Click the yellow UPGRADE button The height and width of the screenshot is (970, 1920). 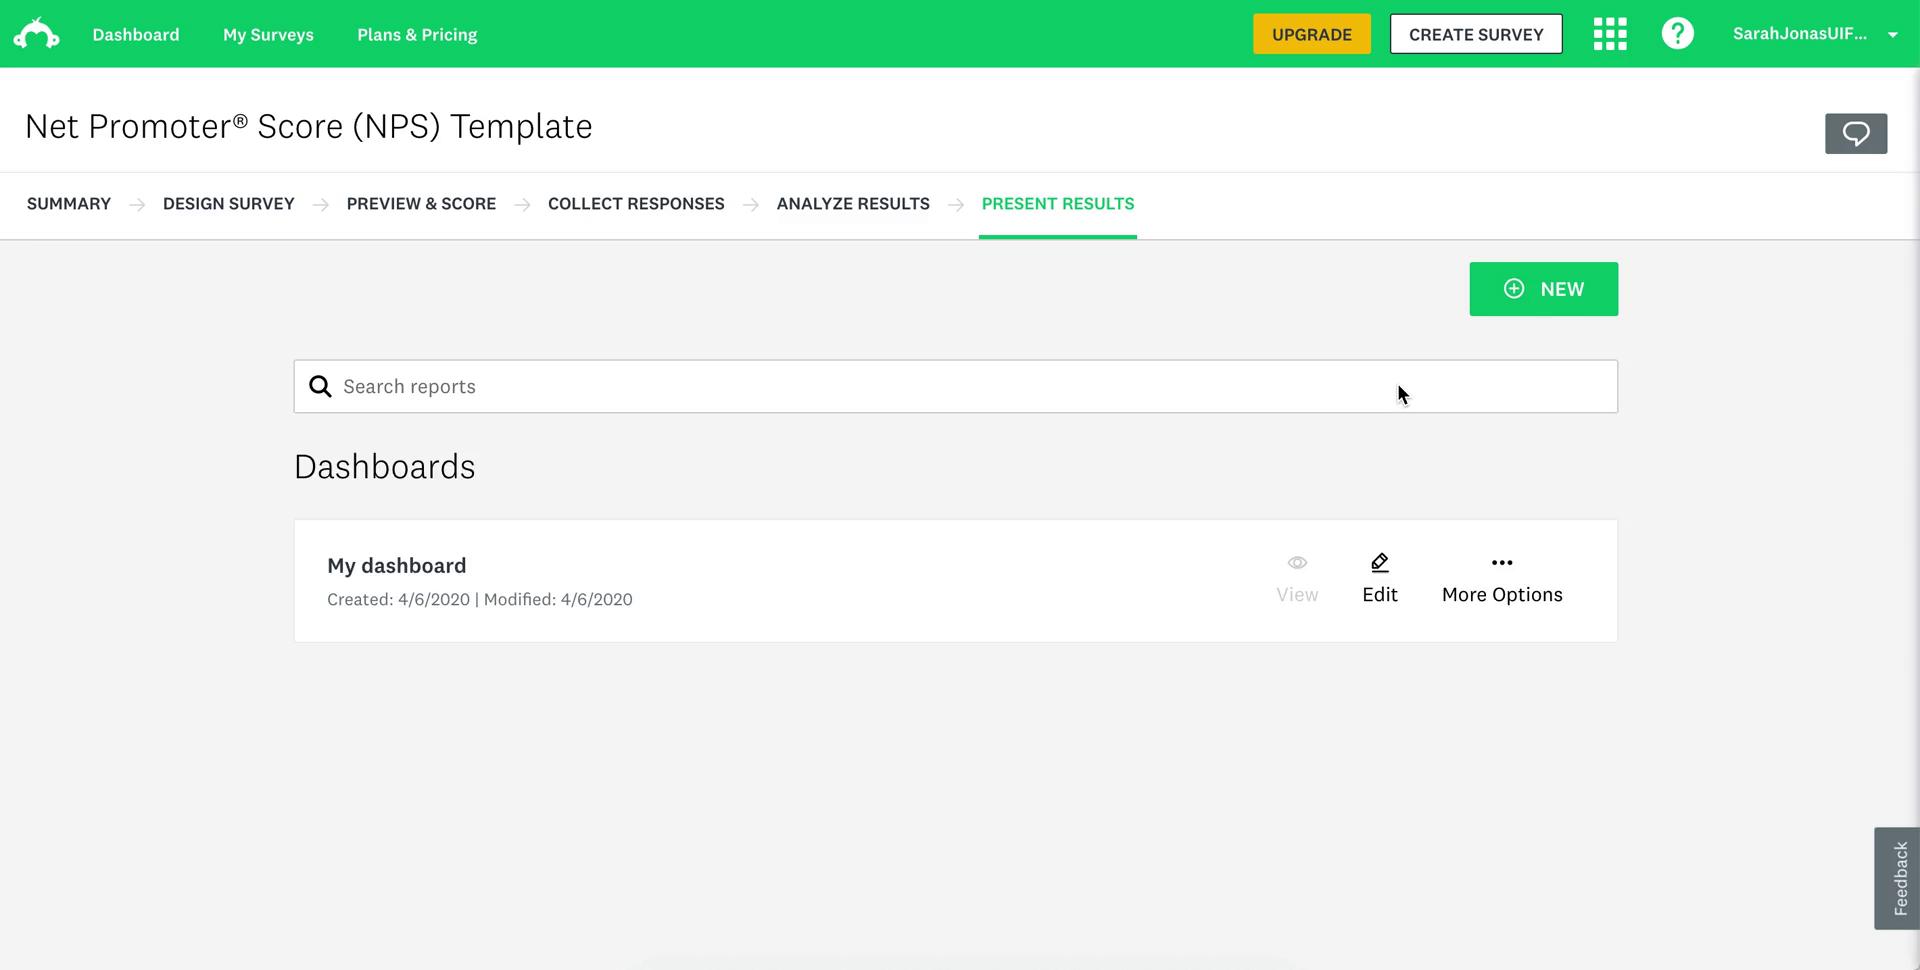click(1312, 34)
